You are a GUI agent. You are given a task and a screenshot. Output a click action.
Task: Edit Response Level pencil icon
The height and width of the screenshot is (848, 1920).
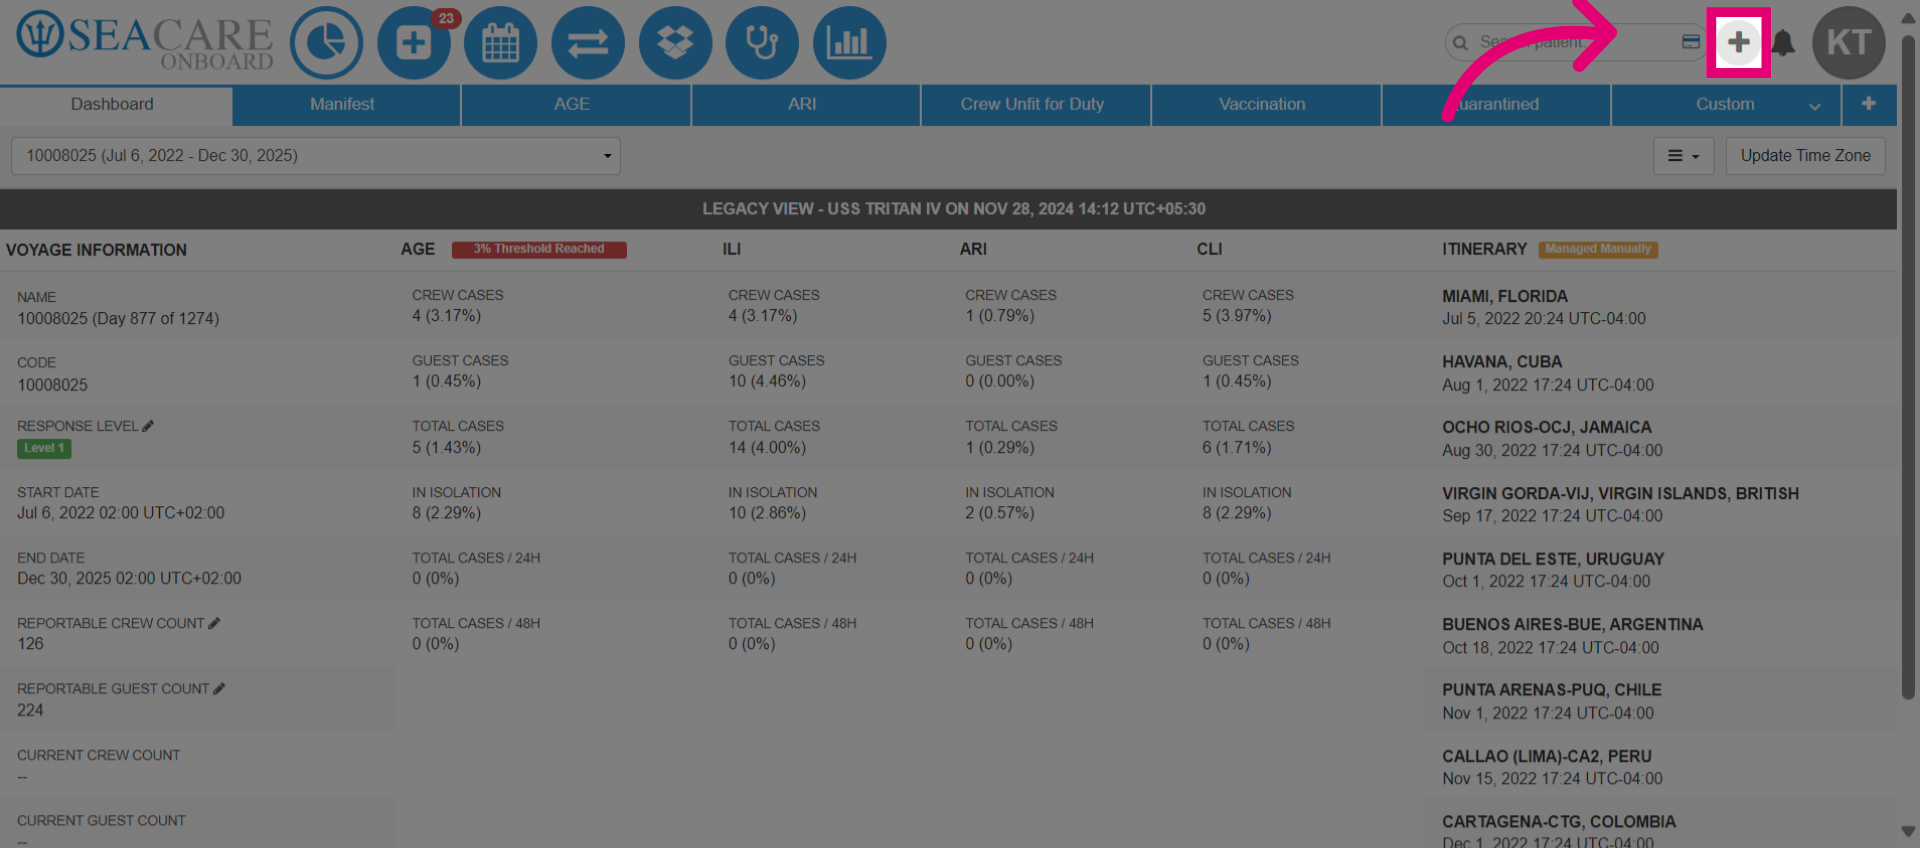point(148,426)
